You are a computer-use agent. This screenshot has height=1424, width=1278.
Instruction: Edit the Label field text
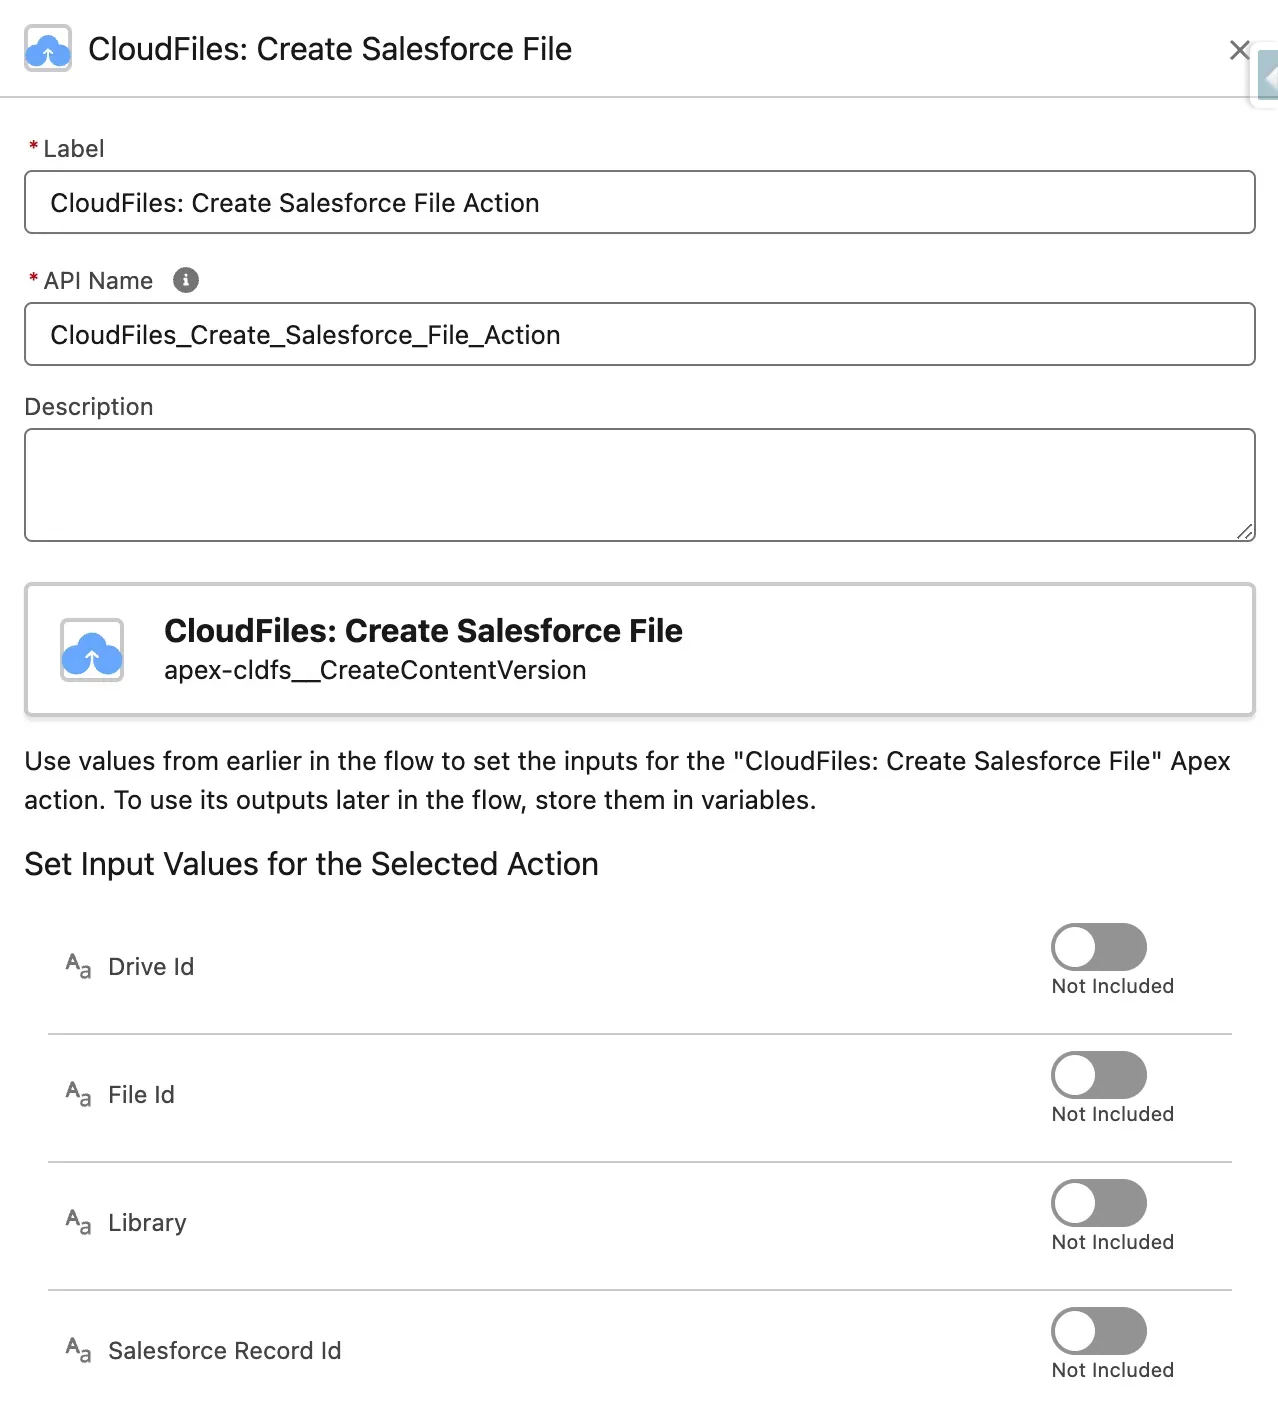pos(640,202)
